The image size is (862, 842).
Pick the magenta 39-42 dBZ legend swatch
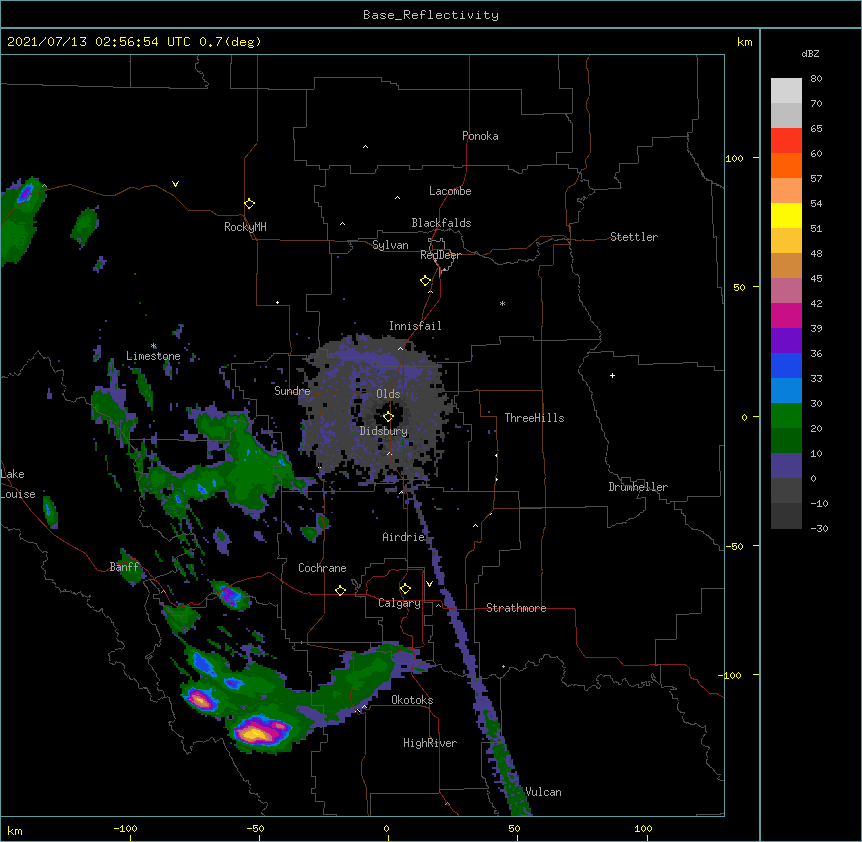click(786, 315)
